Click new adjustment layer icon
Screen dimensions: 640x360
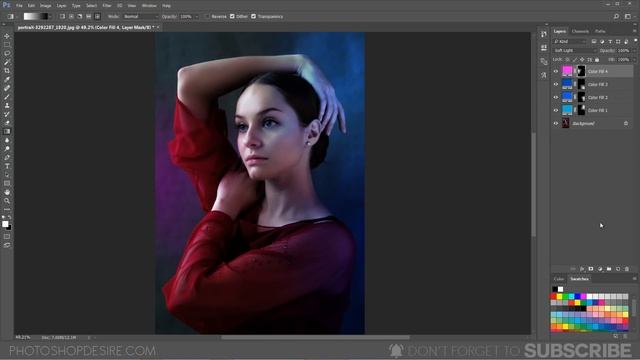tap(600, 269)
